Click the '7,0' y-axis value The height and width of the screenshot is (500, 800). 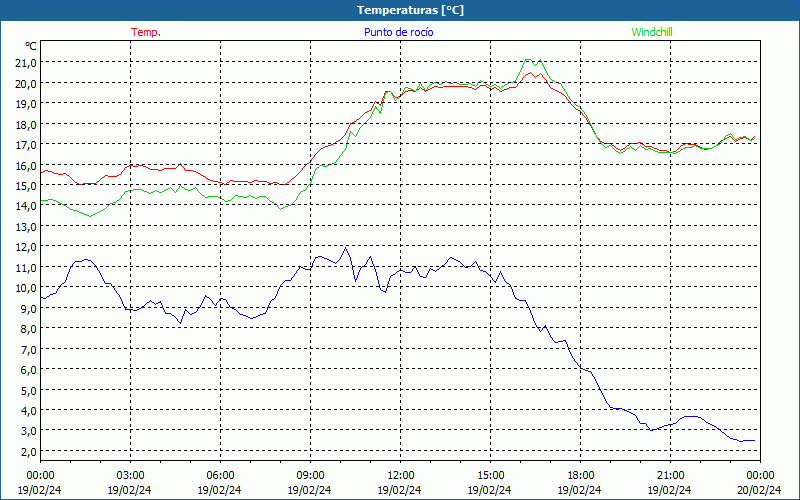click(x=28, y=349)
